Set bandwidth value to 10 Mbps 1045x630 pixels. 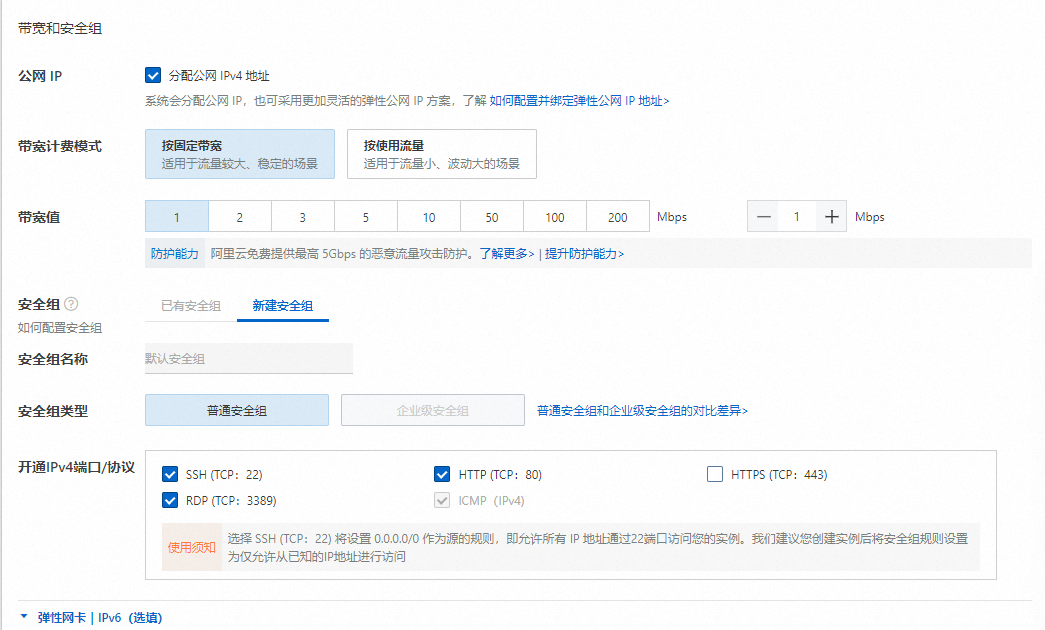click(x=429, y=217)
